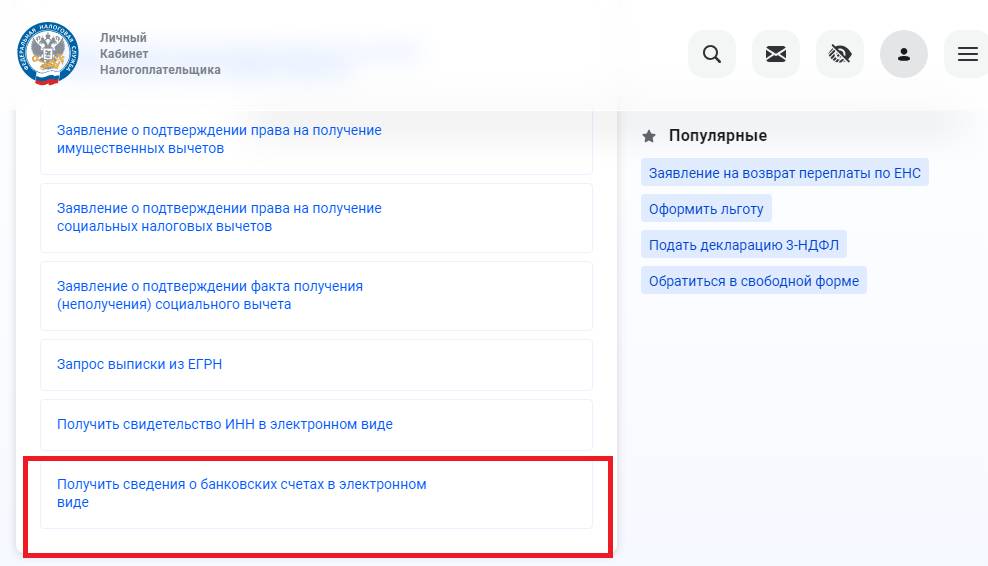The image size is (988, 566).
Task: Select Запрос выписки из ЕГРН
Action: point(316,364)
